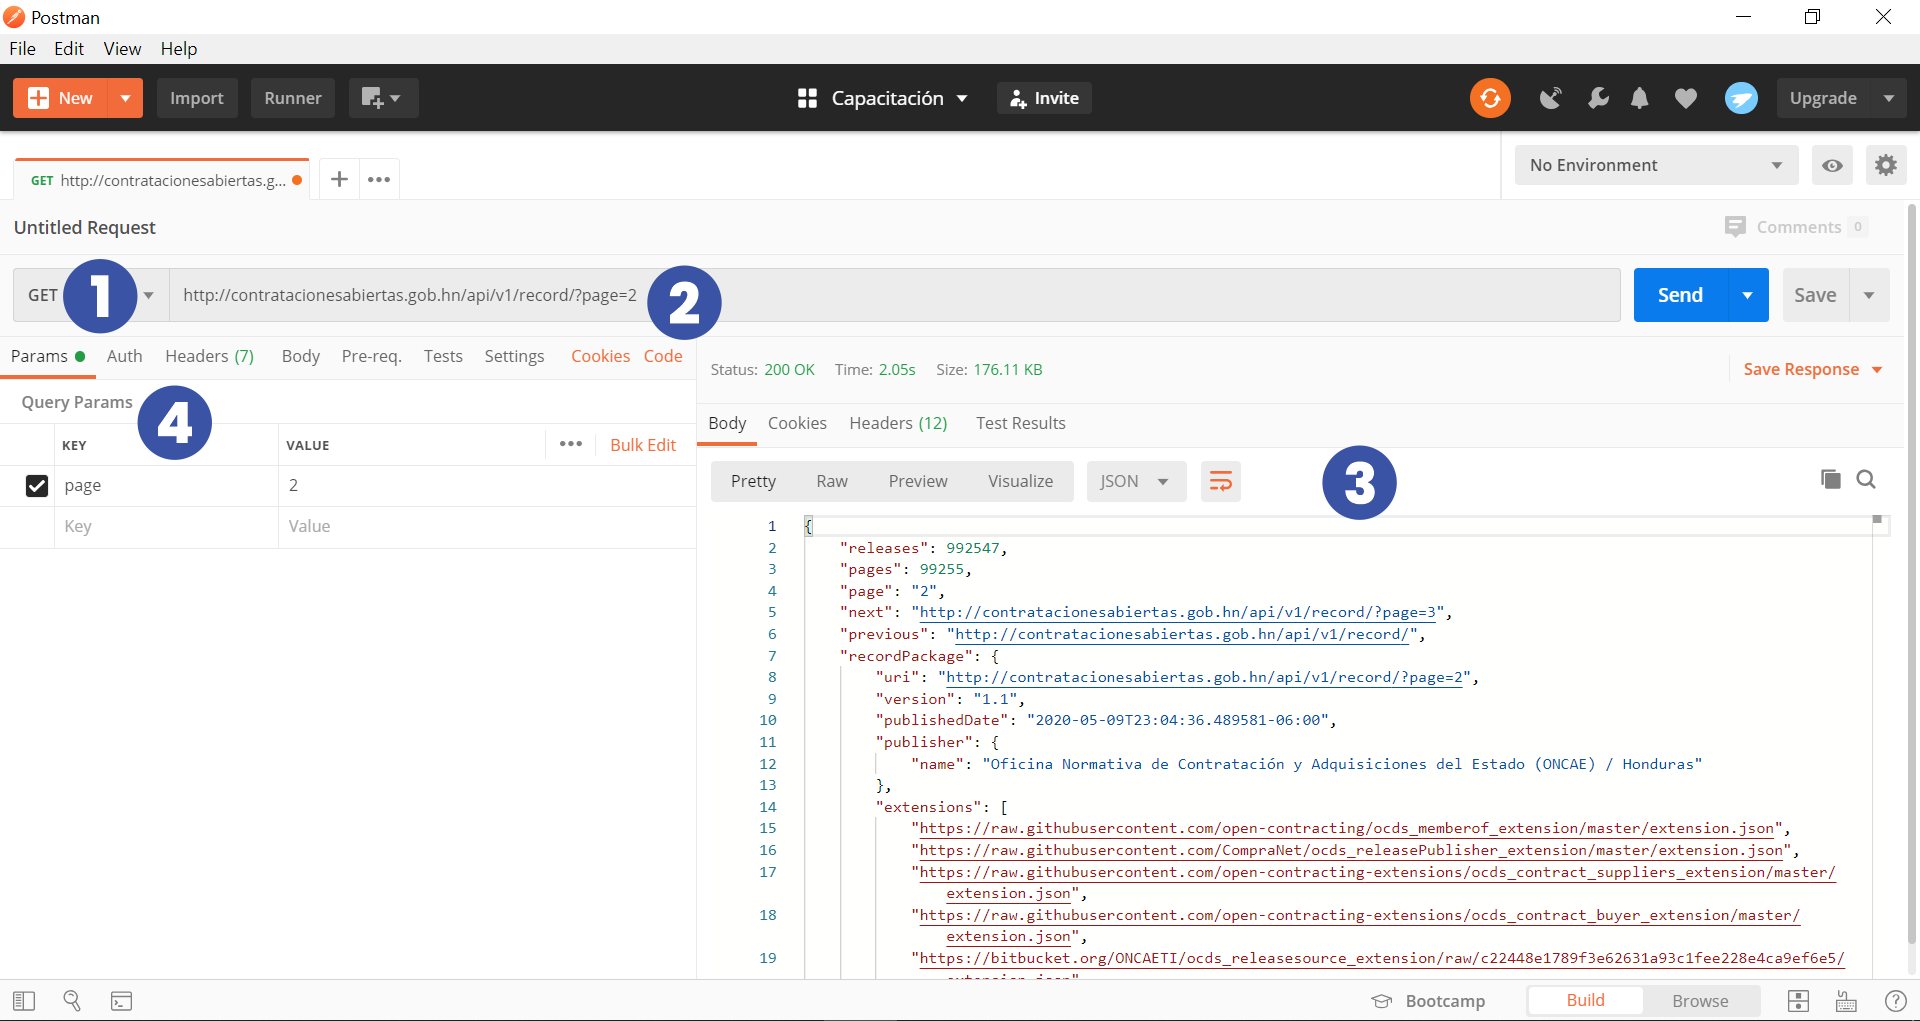Screen dimensions: 1920x1021
Task: Expand Save button options arrow
Action: click(1869, 295)
